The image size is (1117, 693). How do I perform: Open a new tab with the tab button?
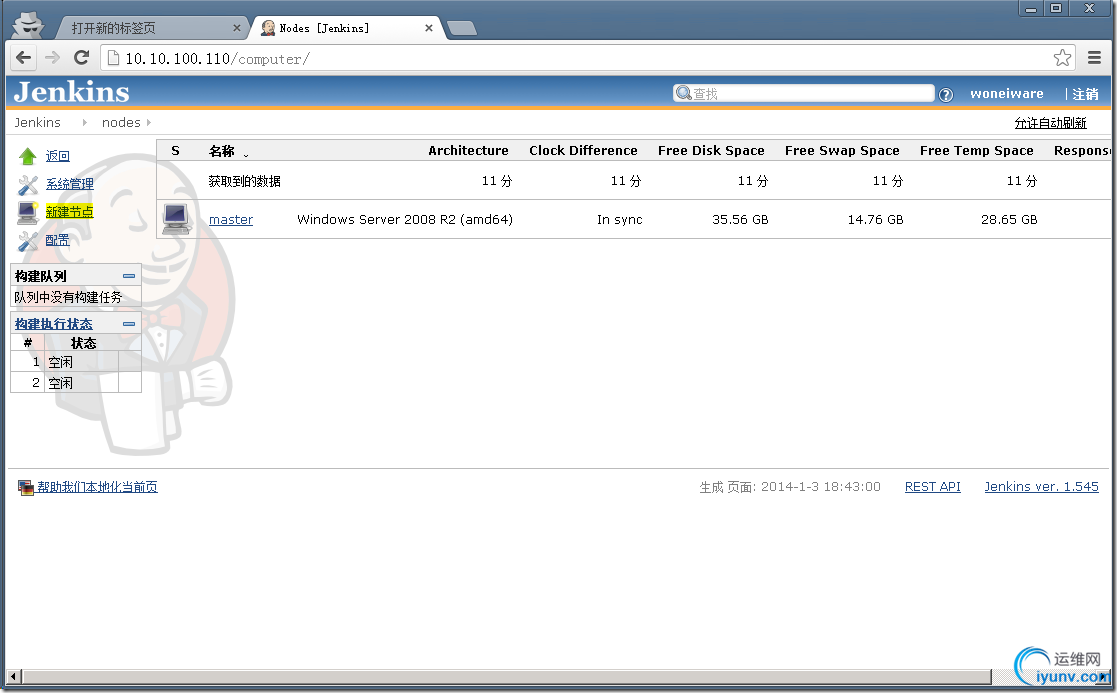[462, 28]
